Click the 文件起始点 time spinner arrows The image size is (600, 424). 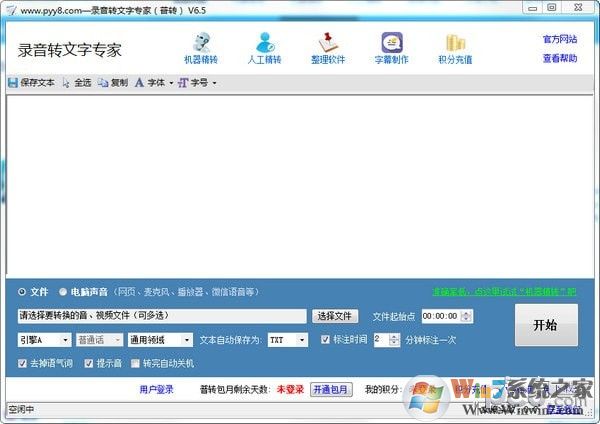click(x=466, y=316)
